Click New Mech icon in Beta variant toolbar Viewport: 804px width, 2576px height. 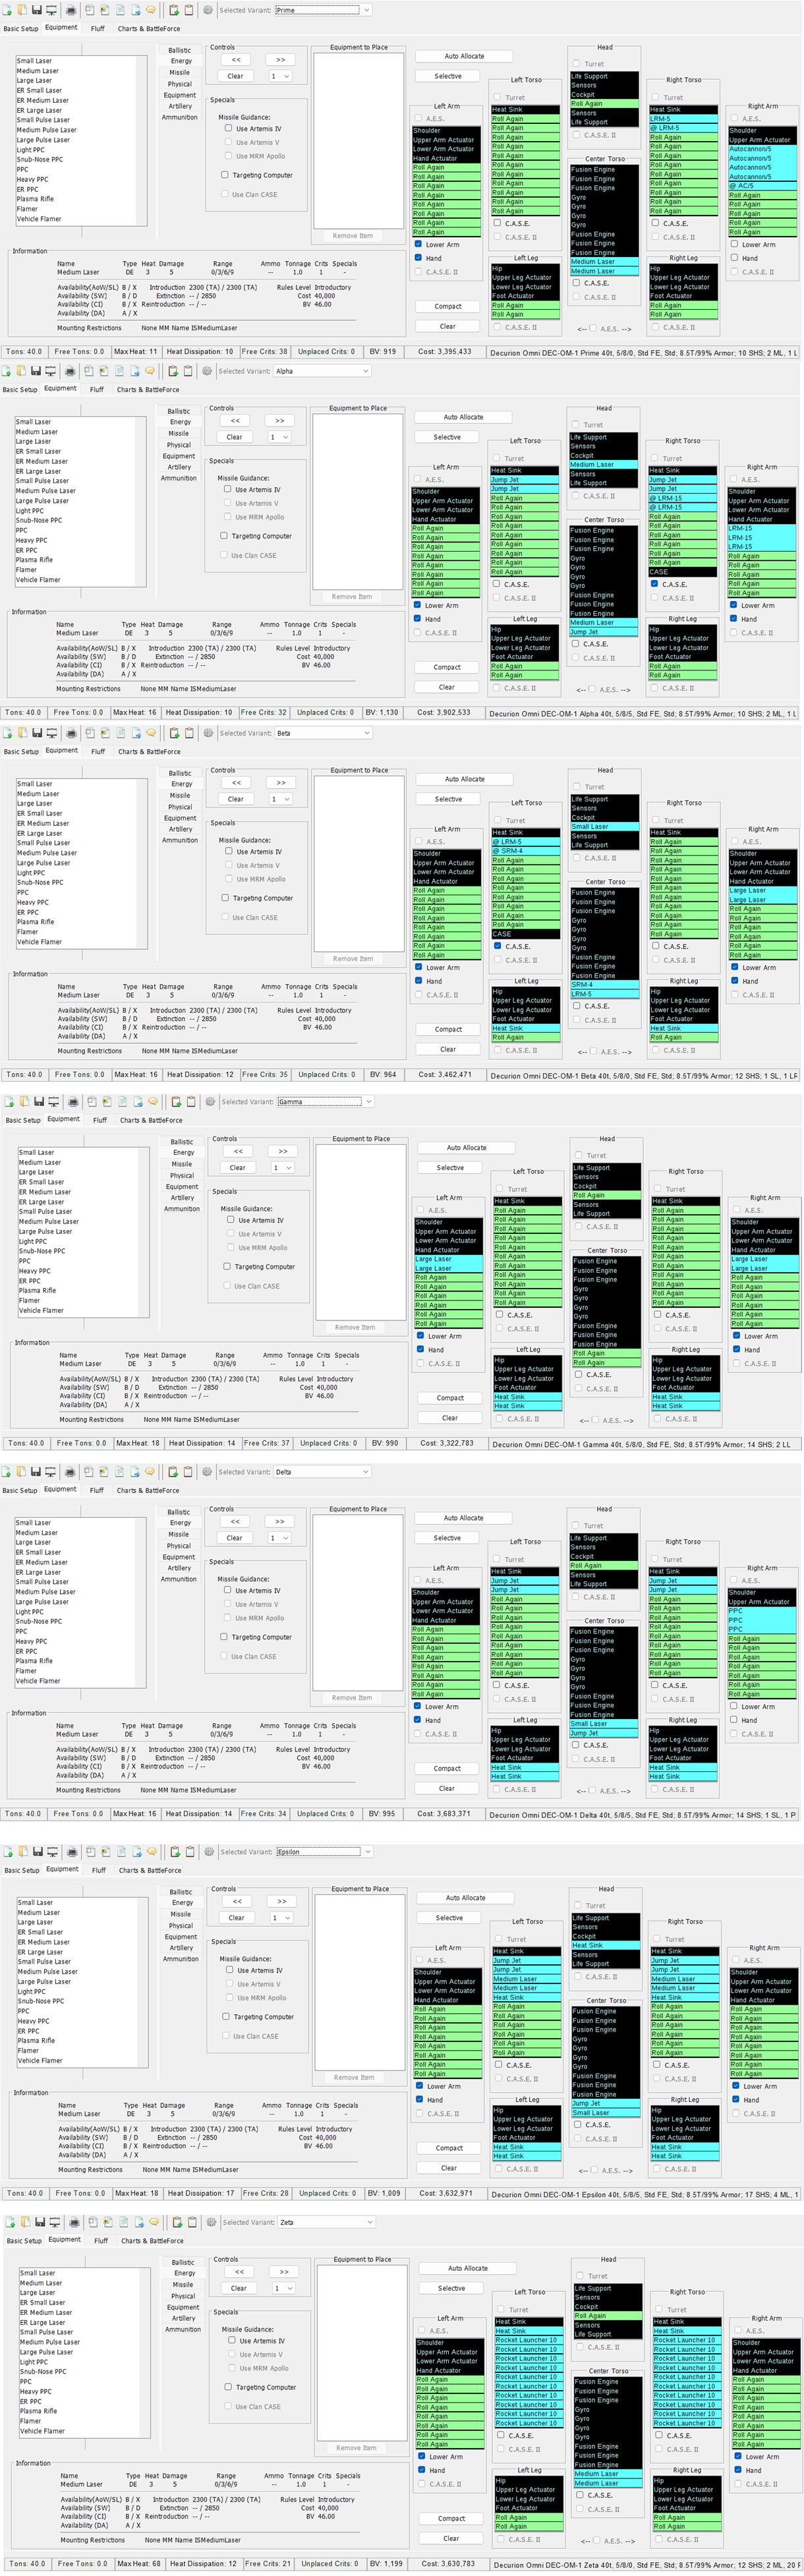(x=8, y=733)
